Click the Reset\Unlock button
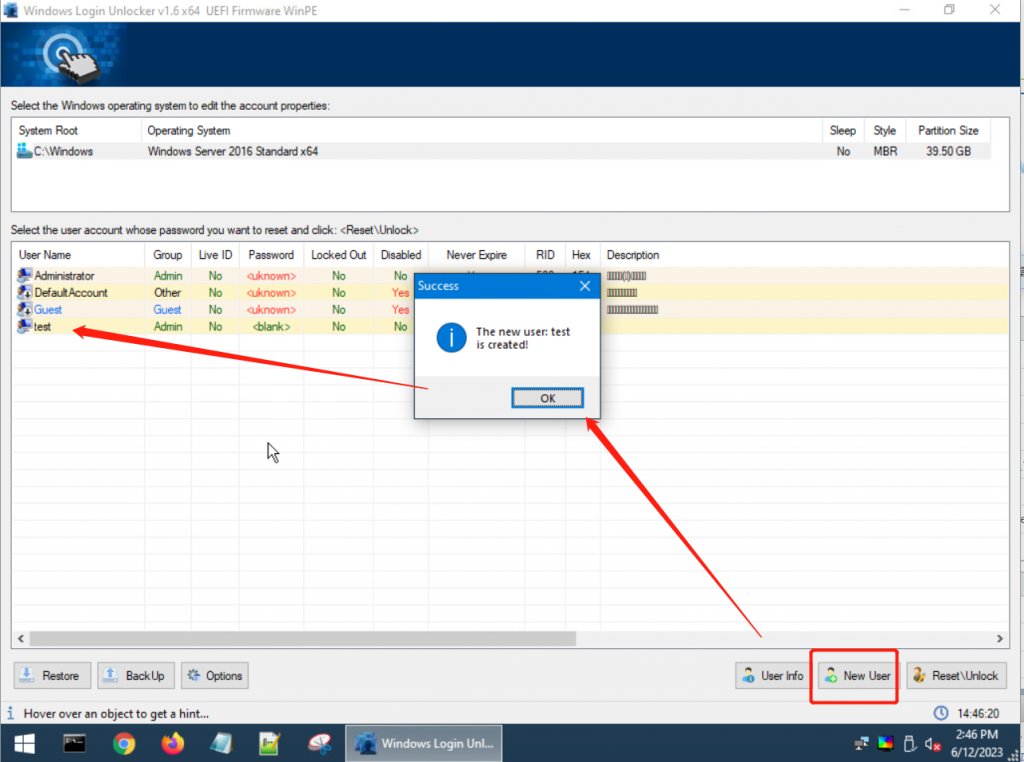Viewport: 1024px width, 762px height. (956, 676)
